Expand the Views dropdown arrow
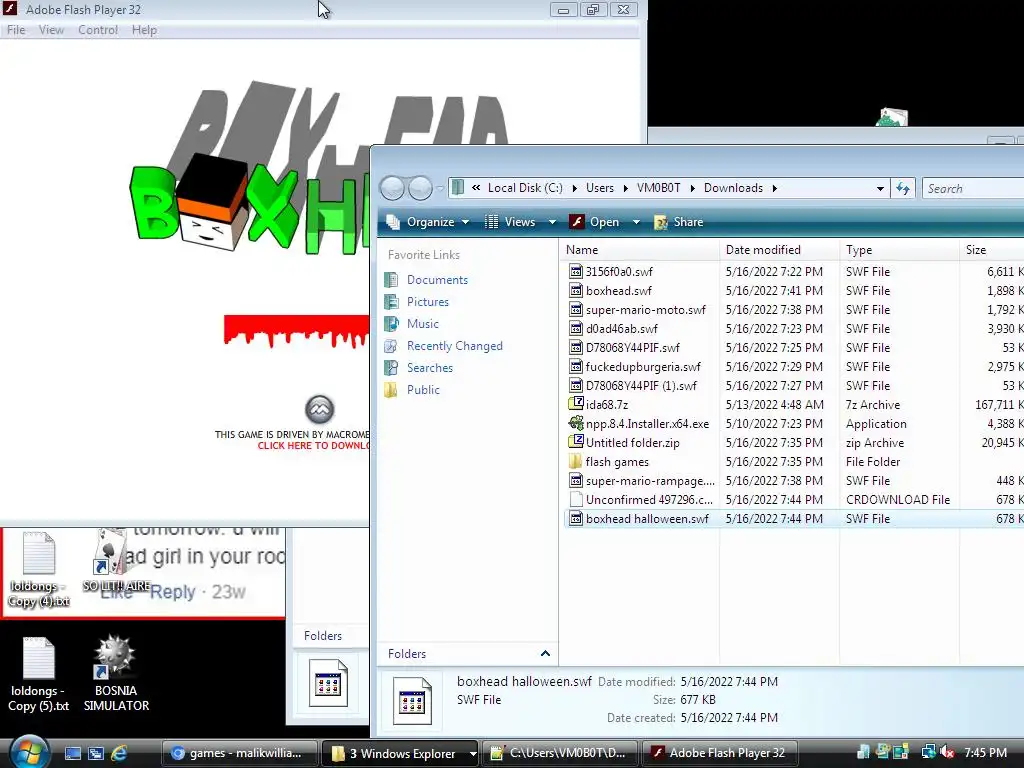This screenshot has height=768, width=1024. 552,222
